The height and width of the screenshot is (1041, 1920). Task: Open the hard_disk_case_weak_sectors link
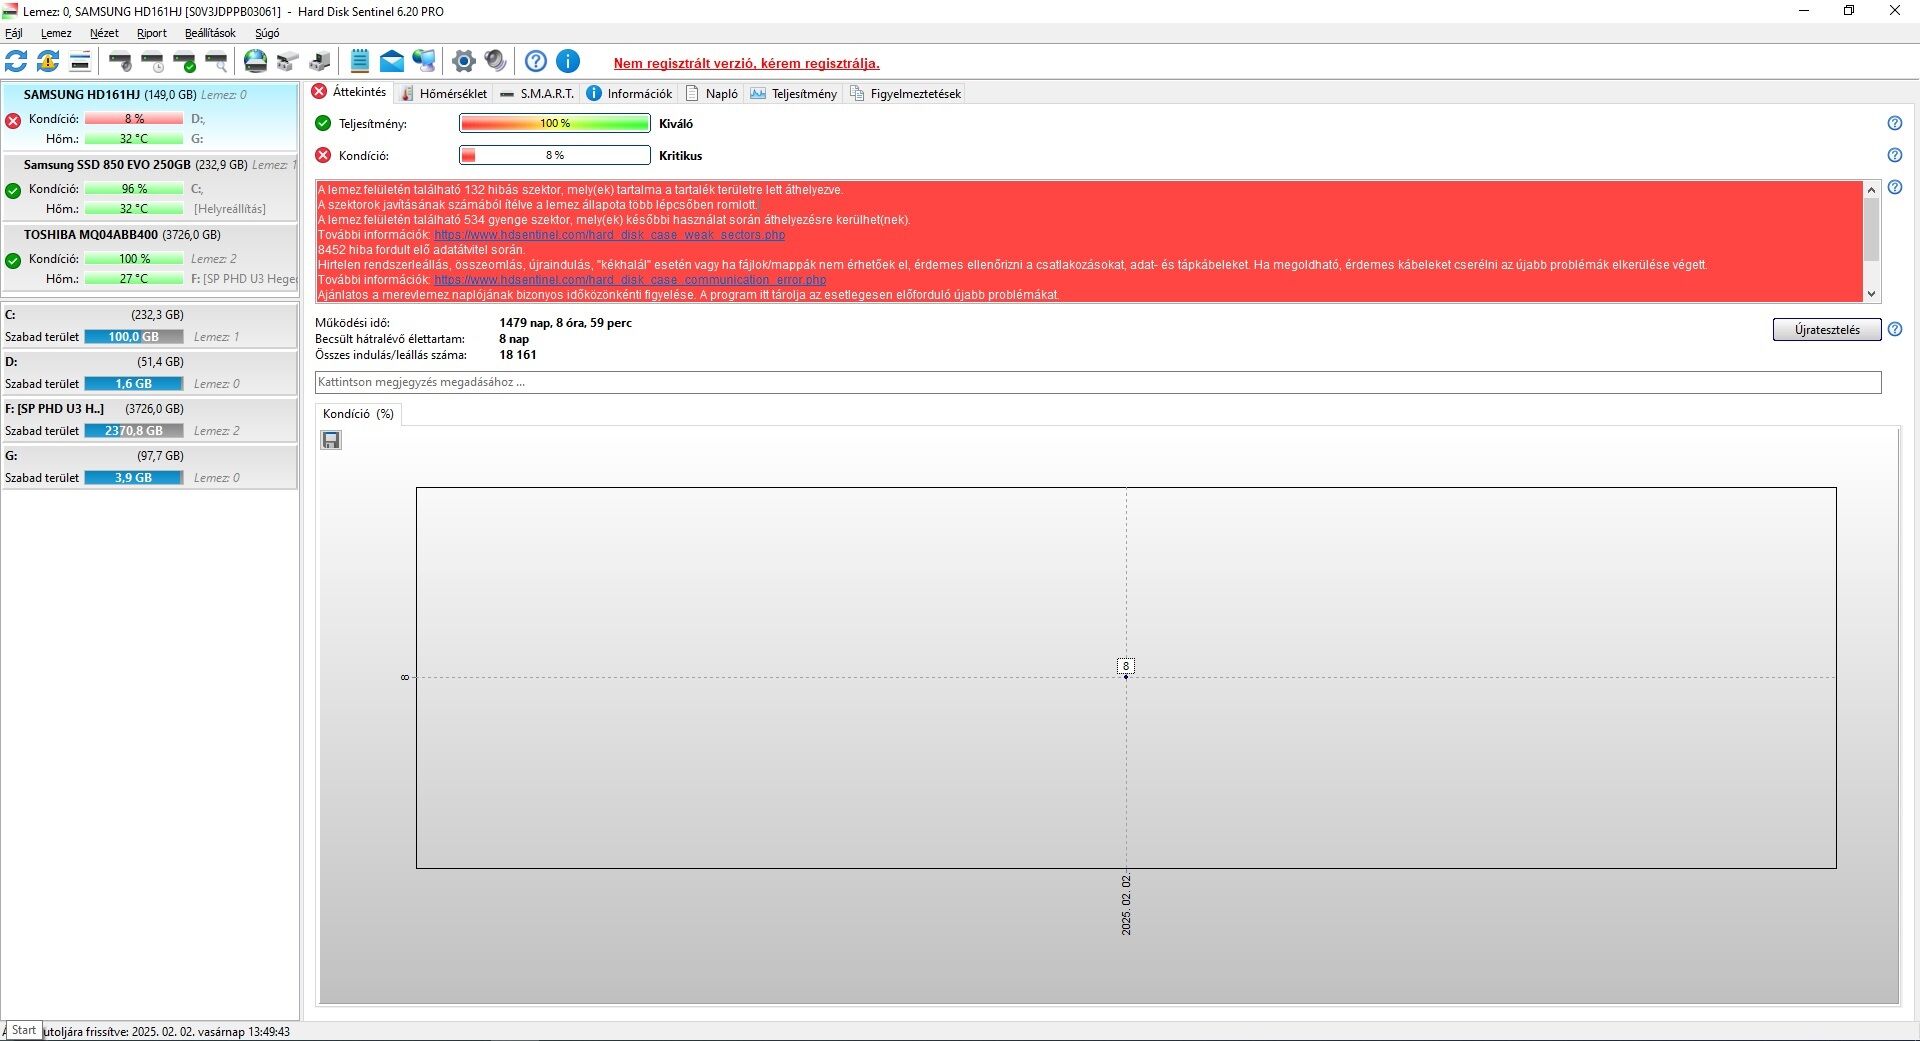coord(610,235)
